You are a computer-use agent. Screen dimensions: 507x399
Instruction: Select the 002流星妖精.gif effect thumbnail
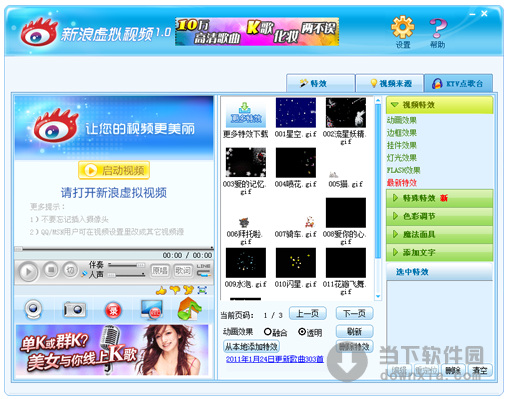point(346,113)
